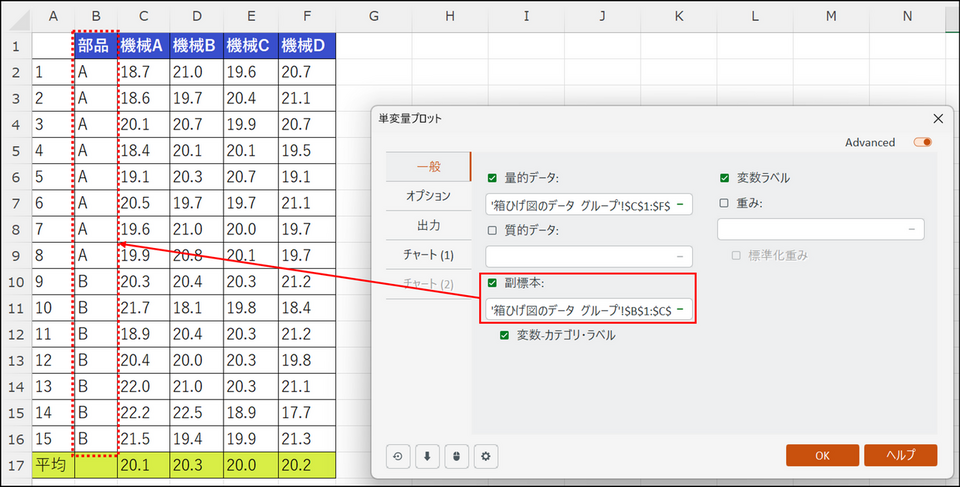Click the download arrow icon in dialog footer
The image size is (960, 487).
pyautogui.click(x=427, y=457)
